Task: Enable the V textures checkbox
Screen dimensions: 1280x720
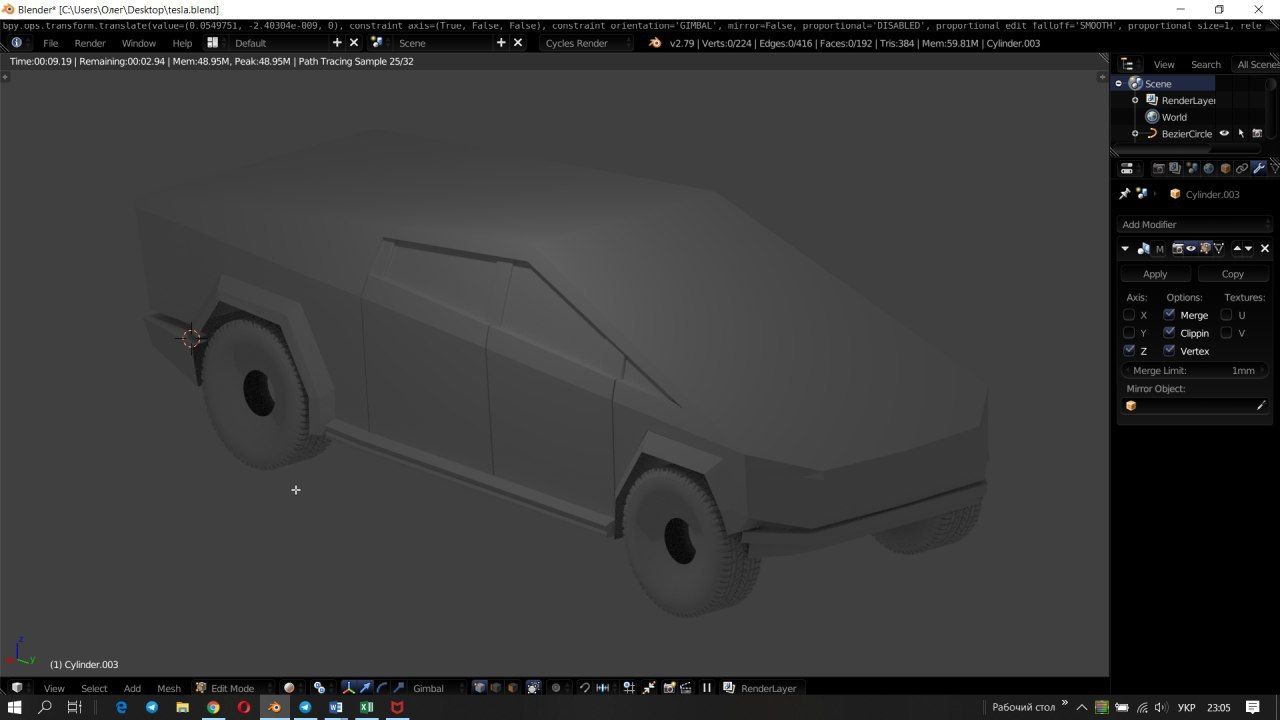Action: point(1226,333)
